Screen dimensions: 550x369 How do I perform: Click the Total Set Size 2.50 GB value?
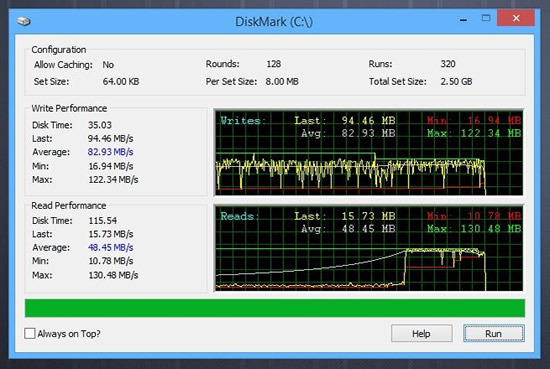(x=456, y=81)
